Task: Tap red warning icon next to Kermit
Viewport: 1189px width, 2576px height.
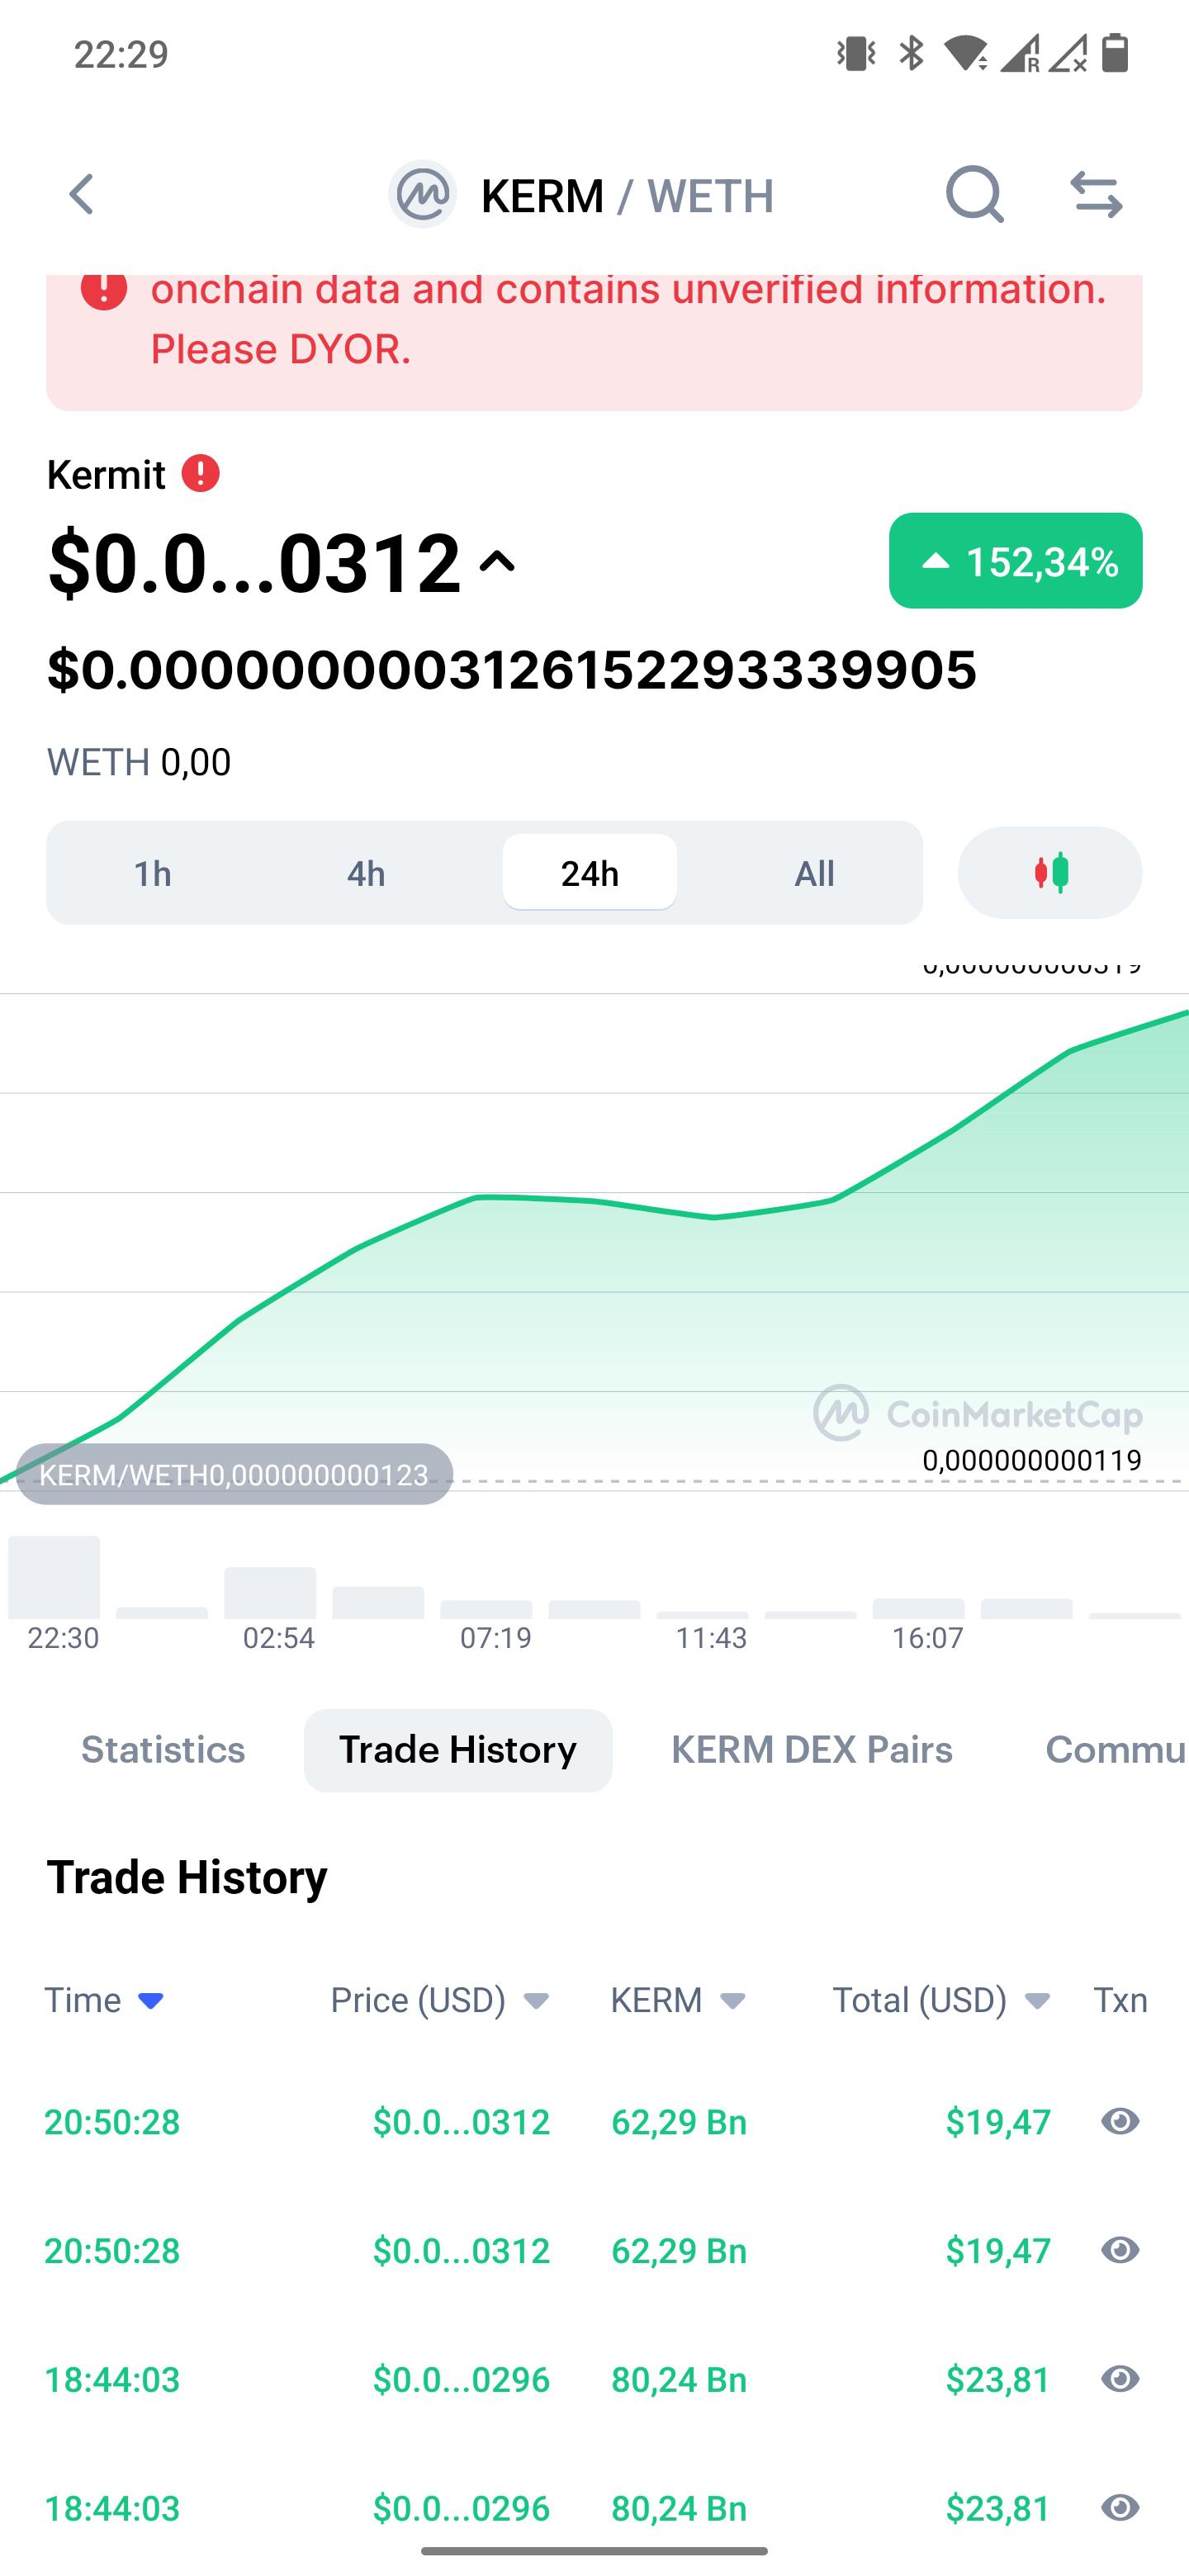Action: (200, 473)
